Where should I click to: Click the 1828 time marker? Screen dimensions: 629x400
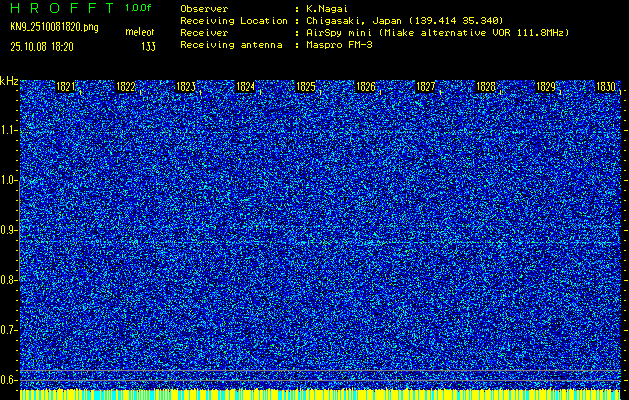486,88
